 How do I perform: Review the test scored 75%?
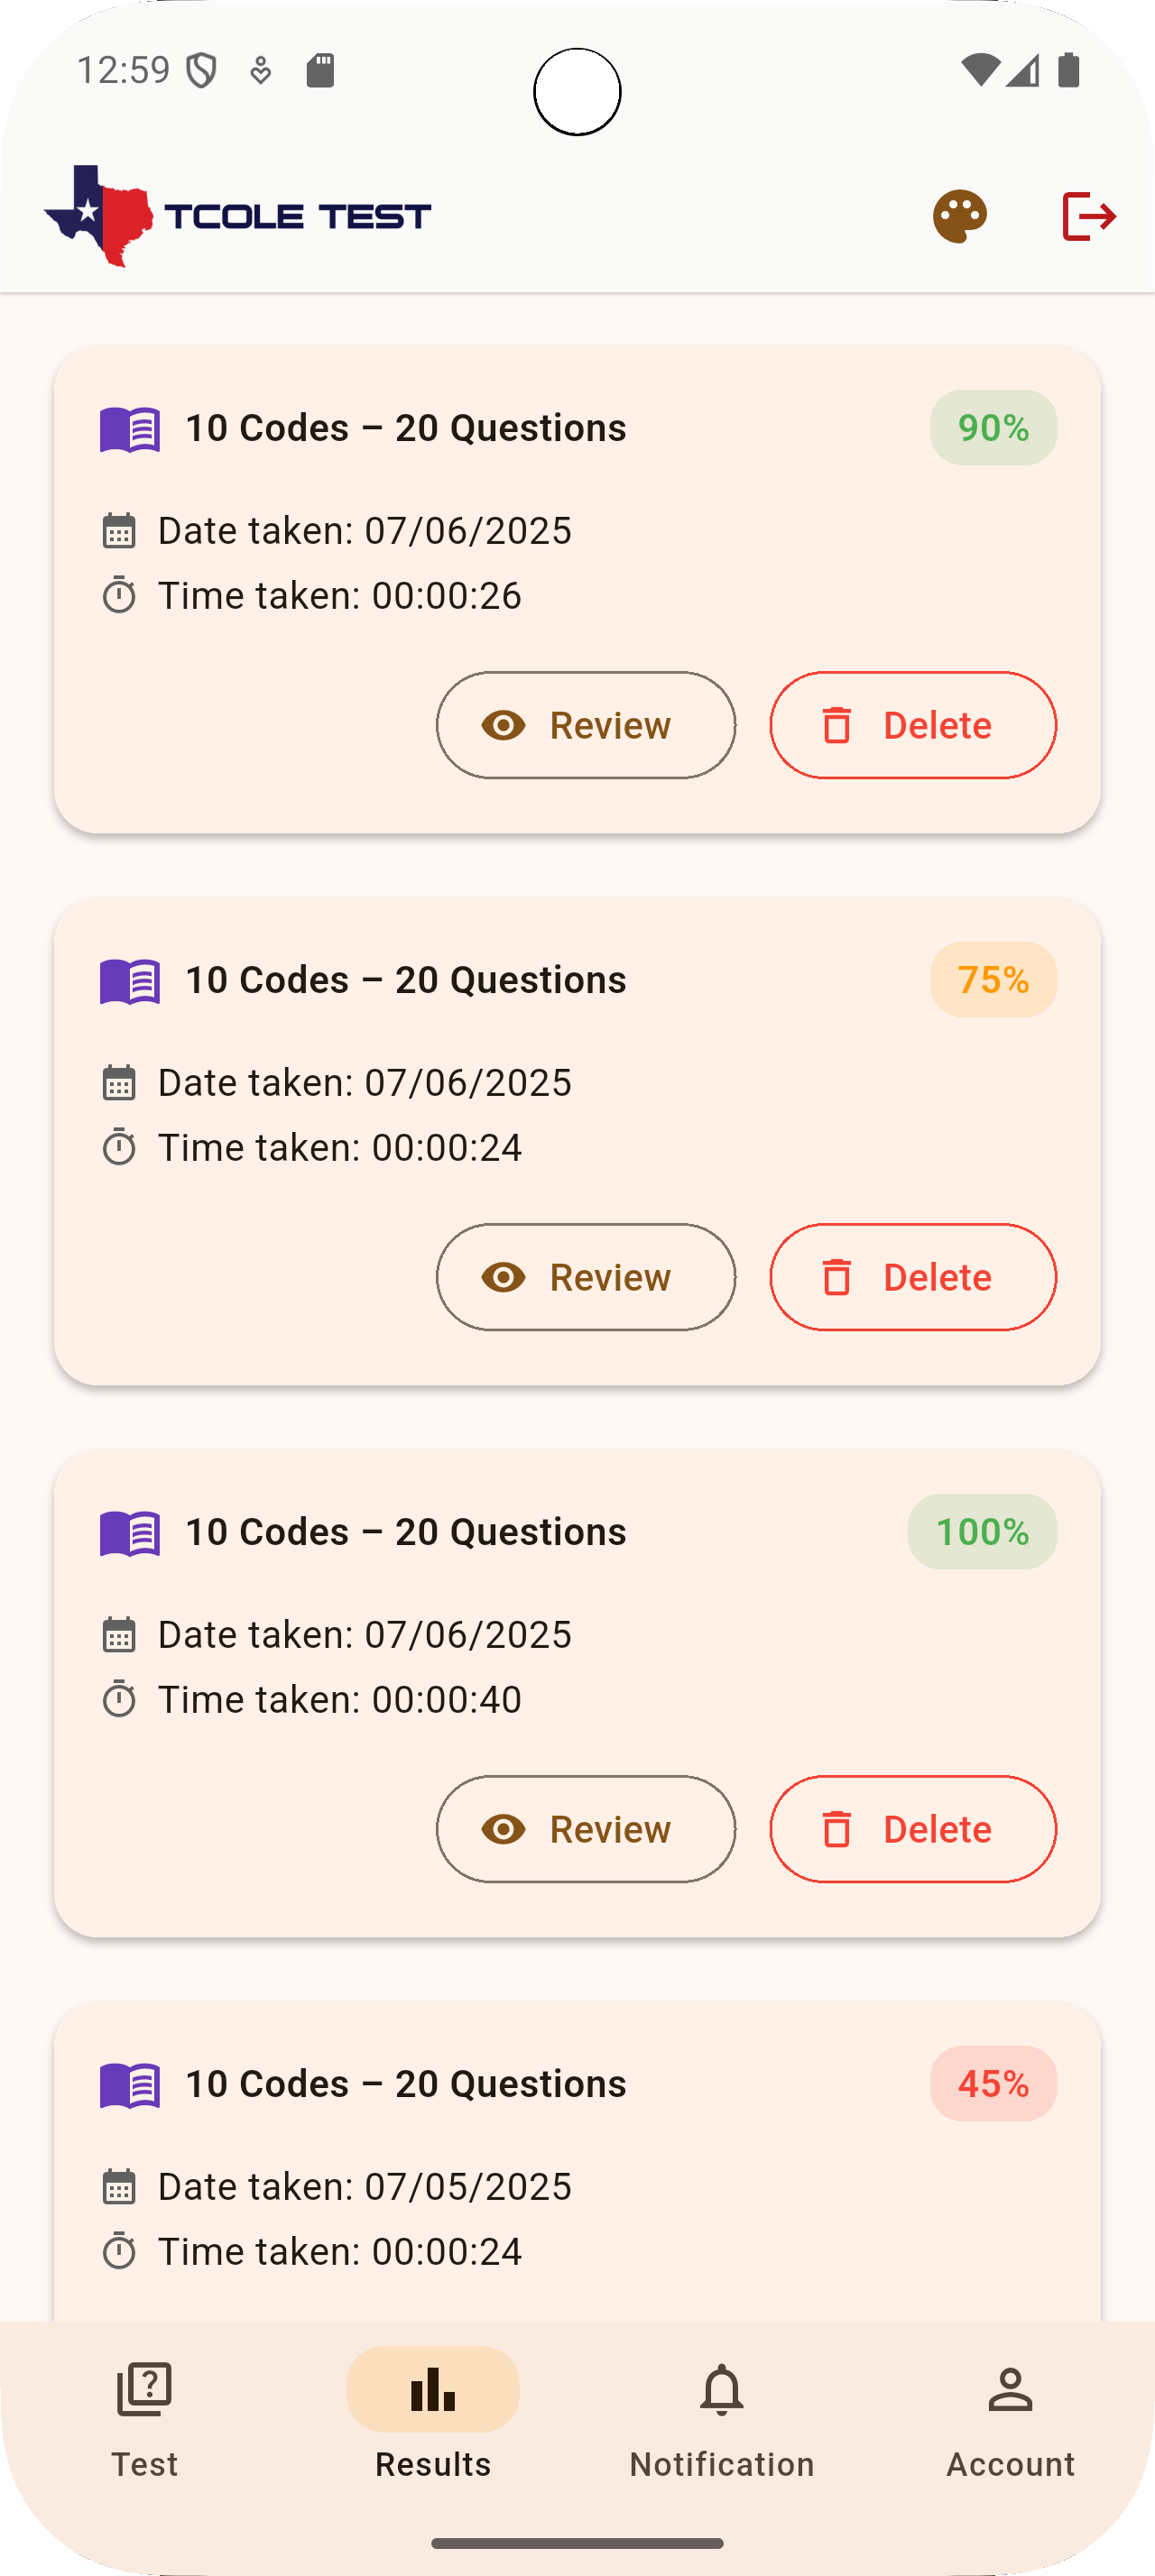pyautogui.click(x=586, y=1277)
